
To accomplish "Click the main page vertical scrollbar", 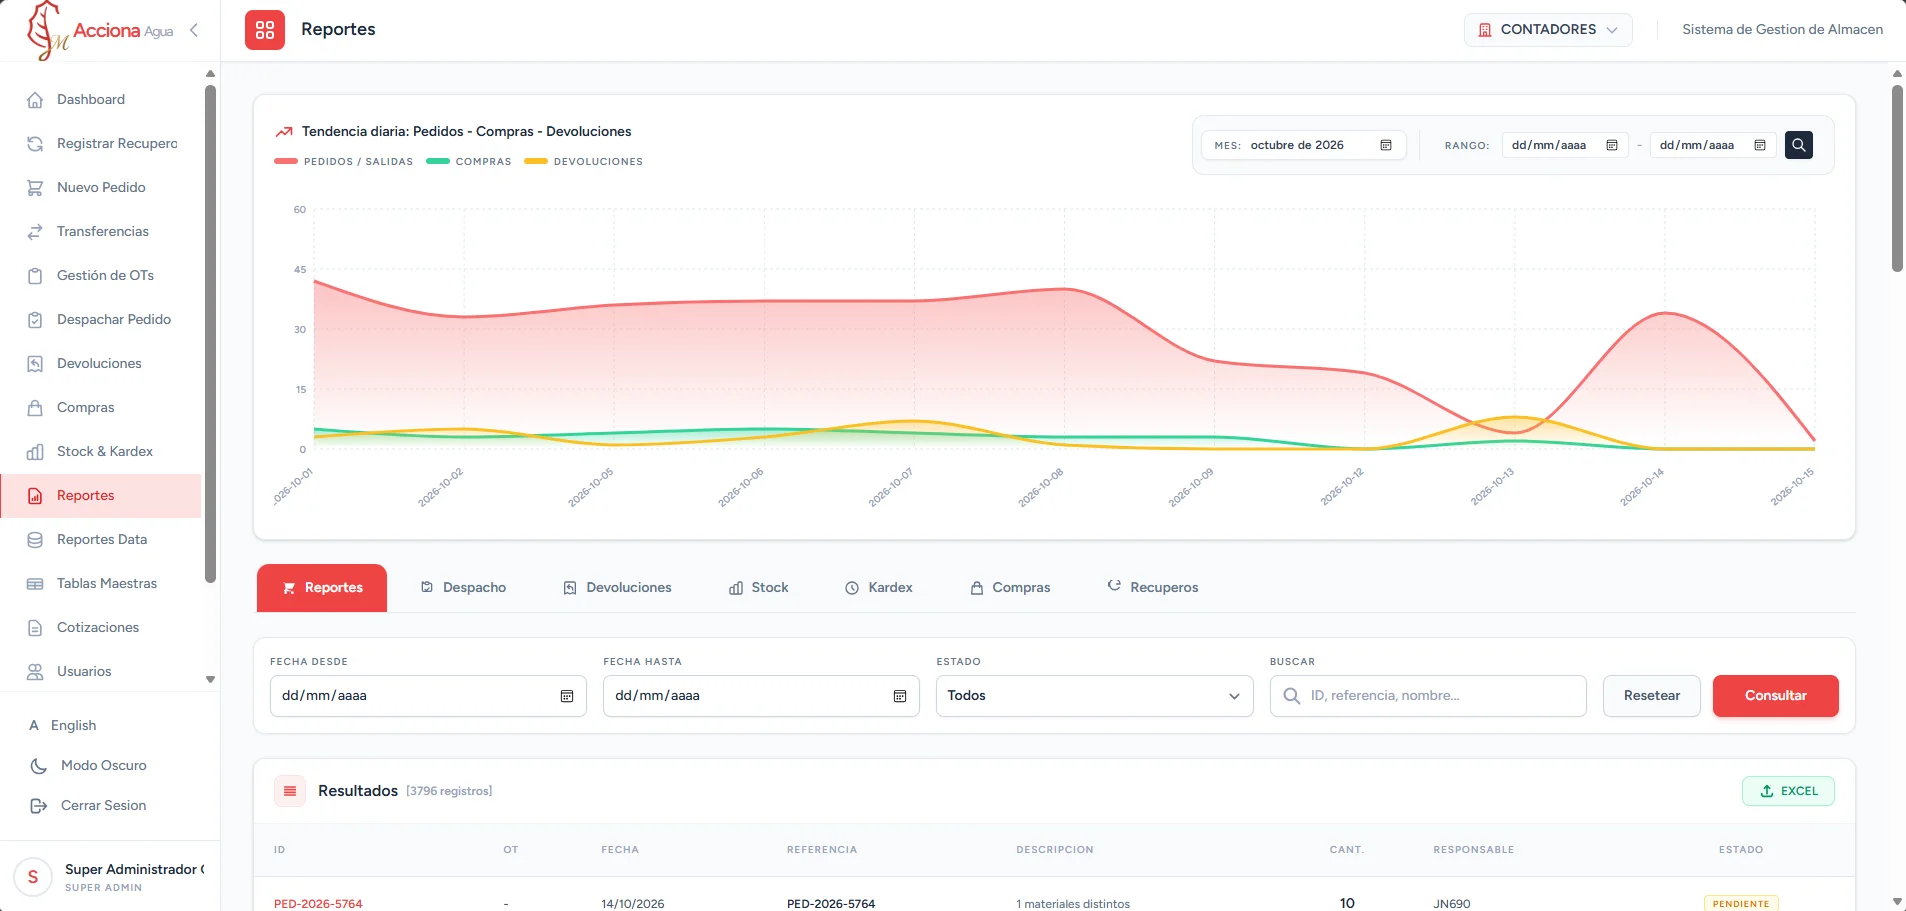I will 1897,180.
